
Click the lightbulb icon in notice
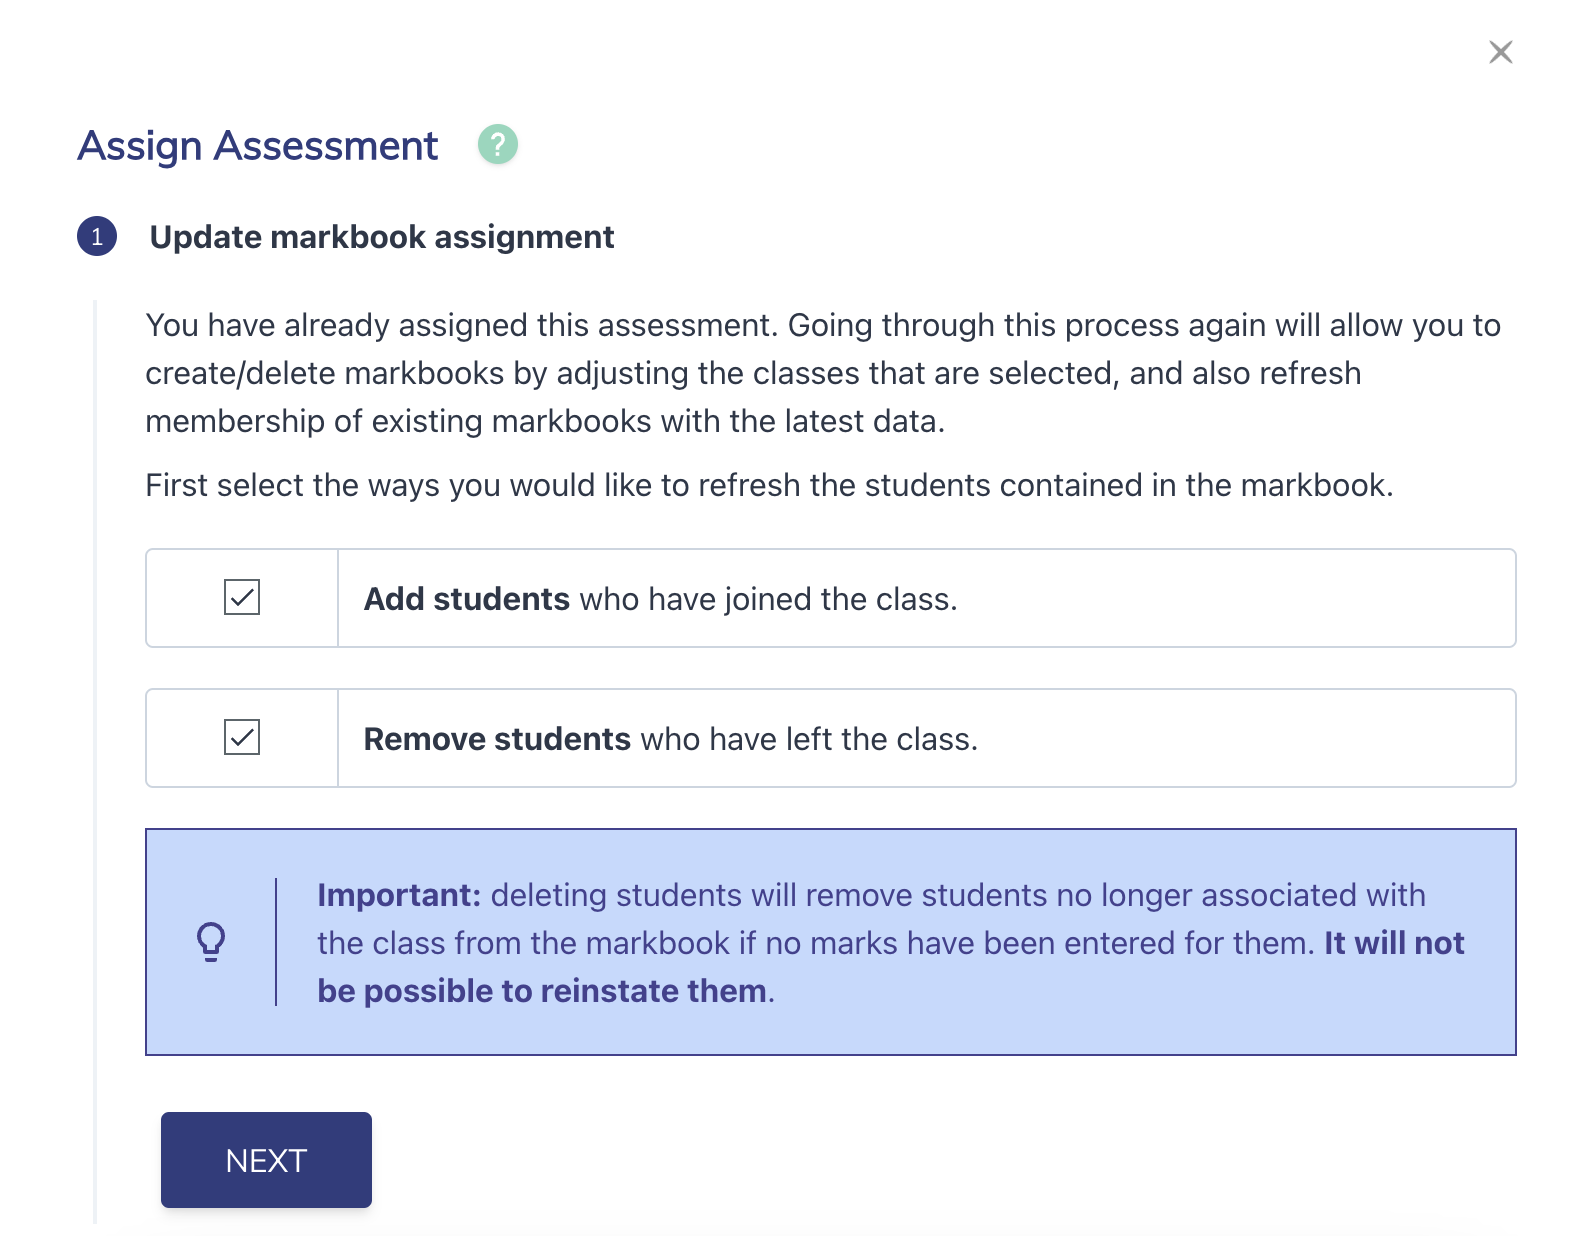point(211,942)
